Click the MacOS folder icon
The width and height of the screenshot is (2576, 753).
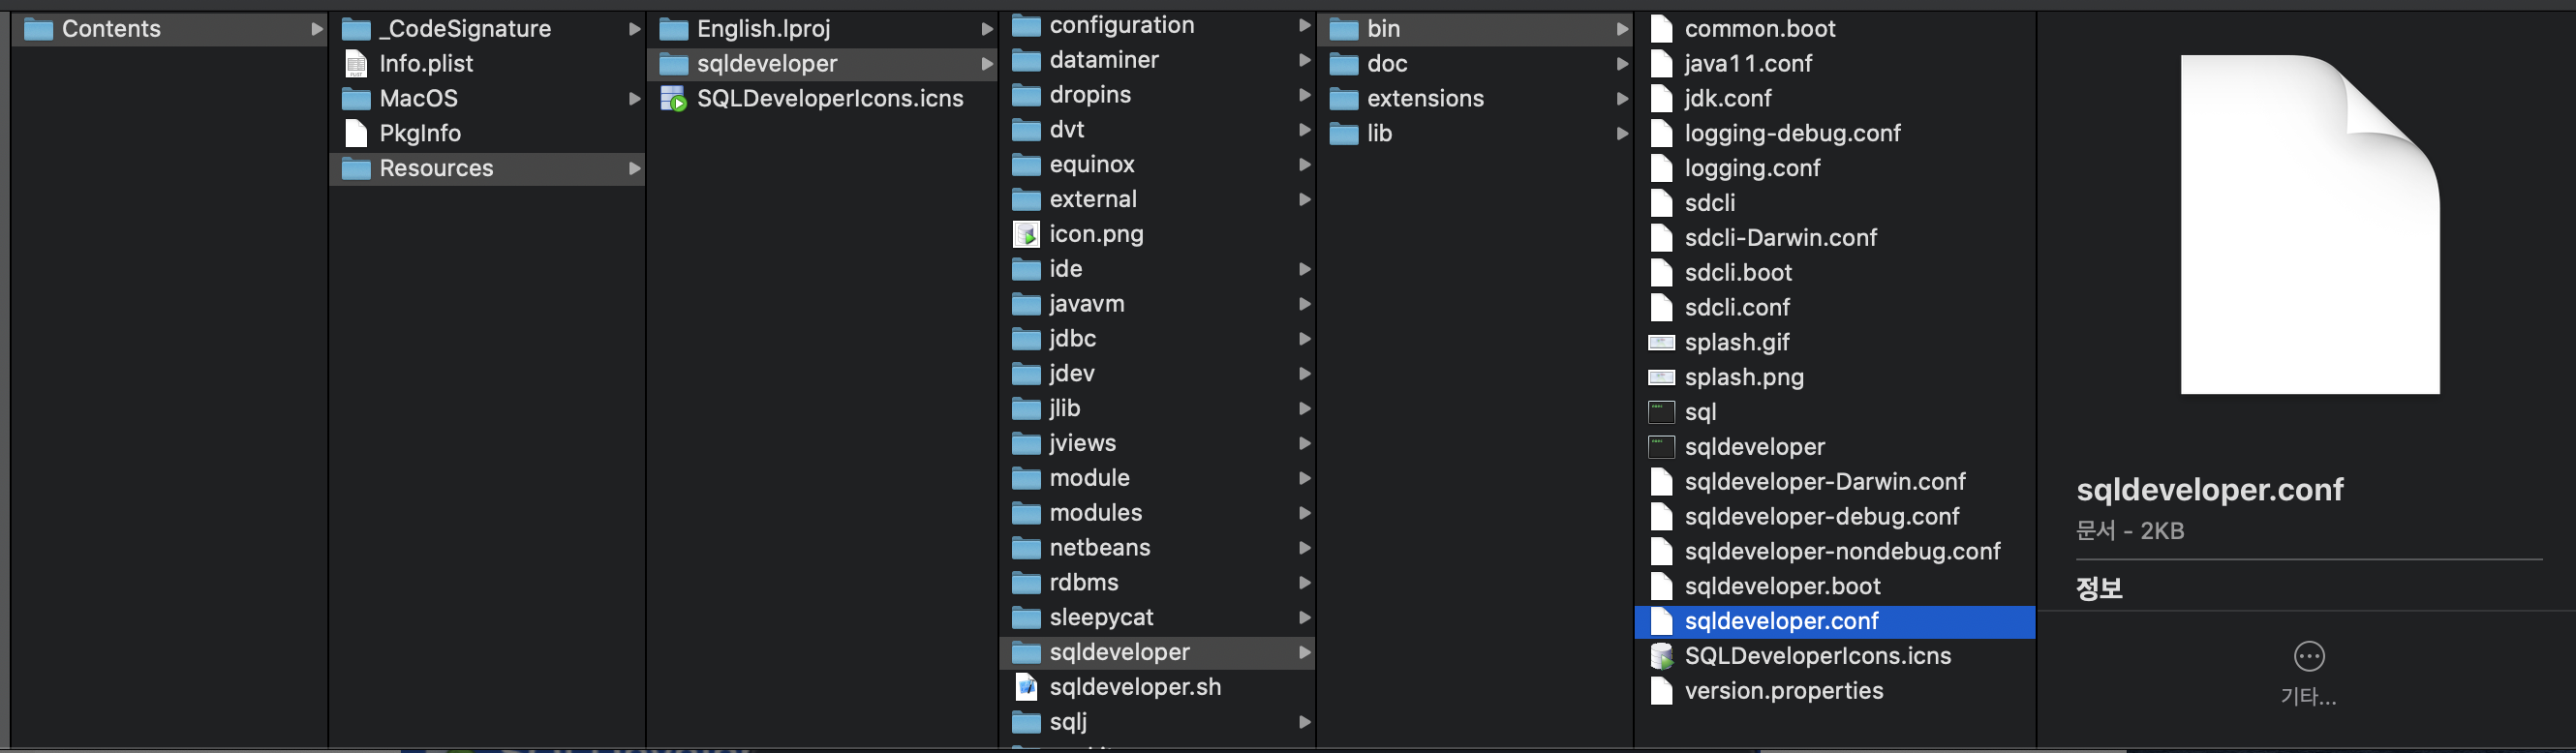pyautogui.click(x=356, y=98)
